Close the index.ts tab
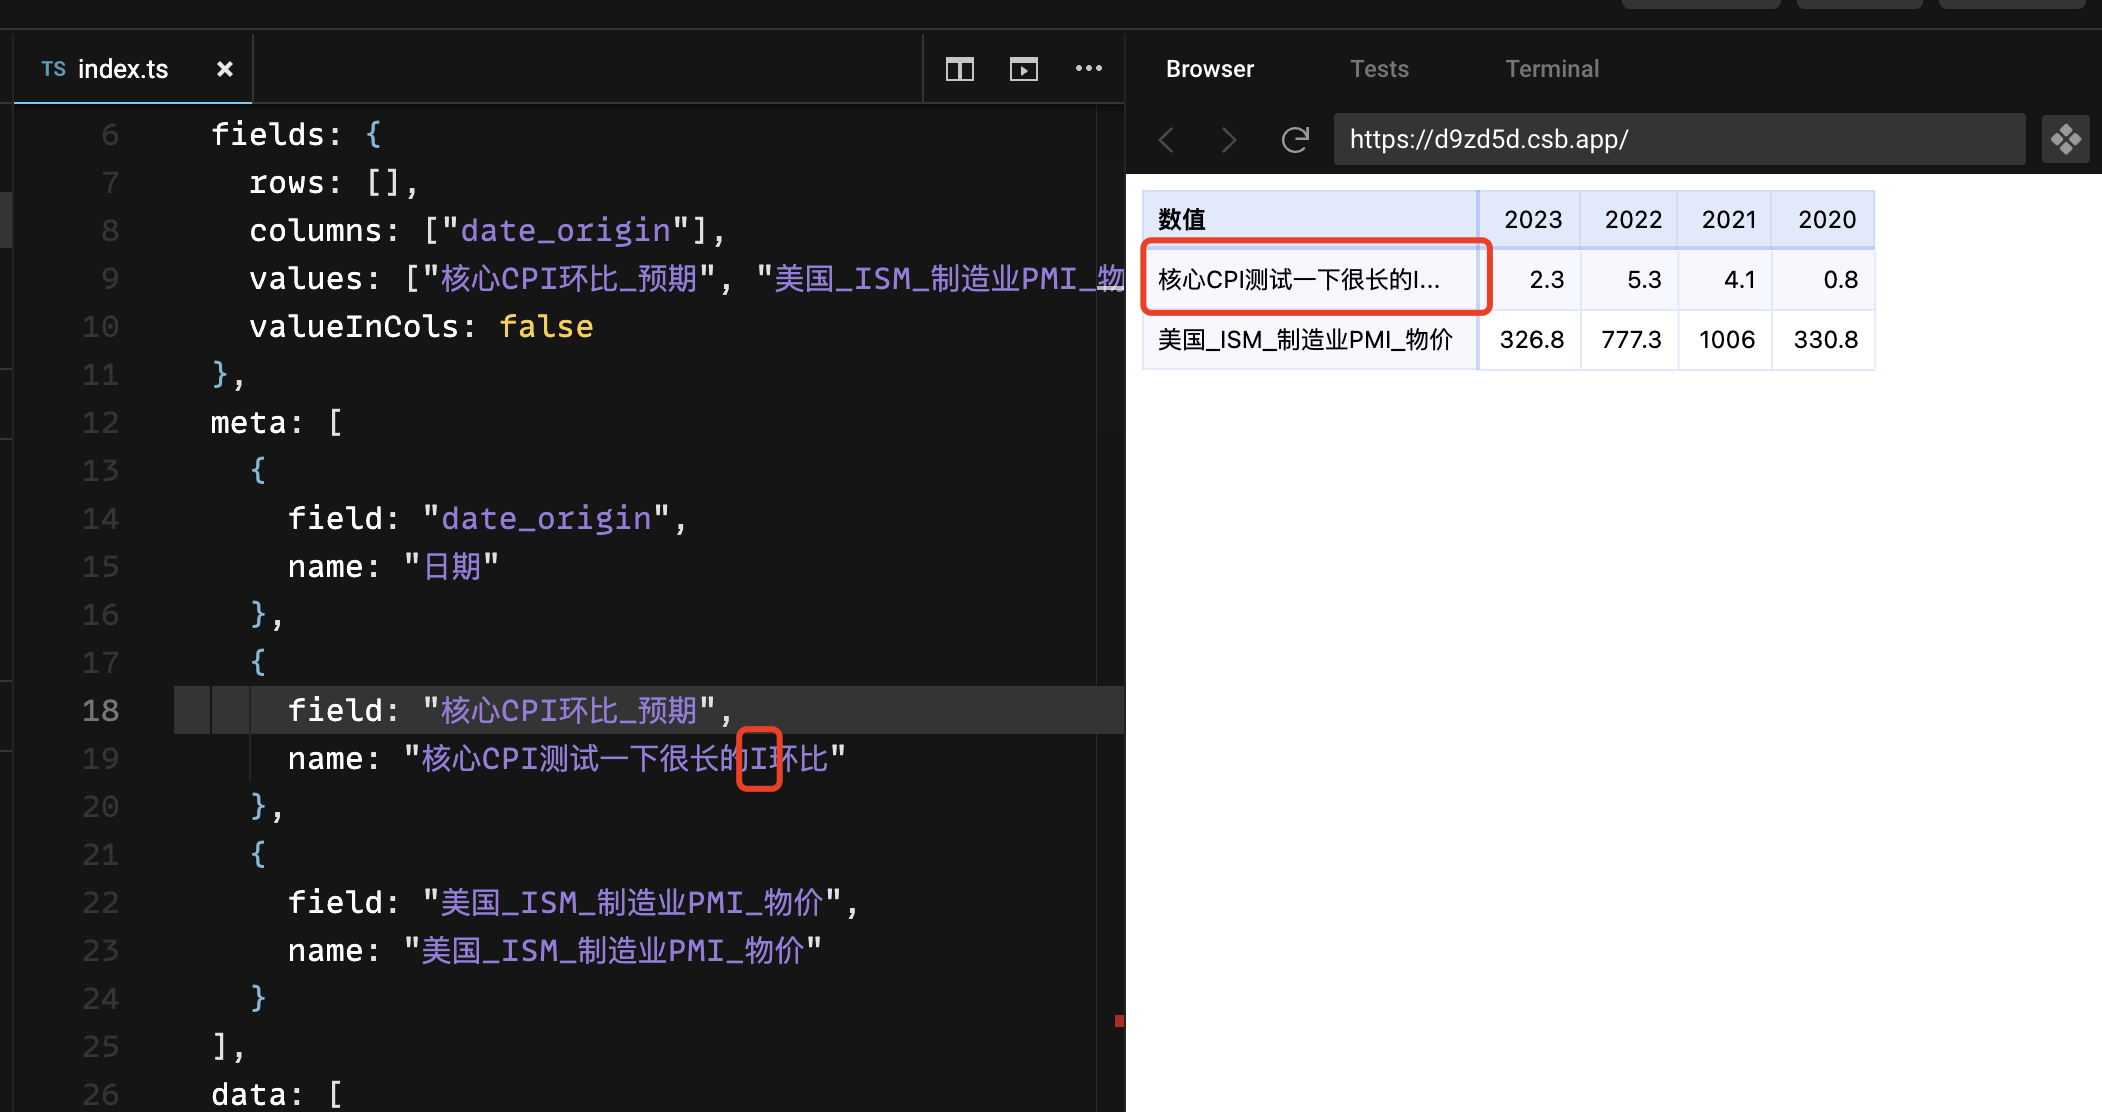 click(x=224, y=68)
